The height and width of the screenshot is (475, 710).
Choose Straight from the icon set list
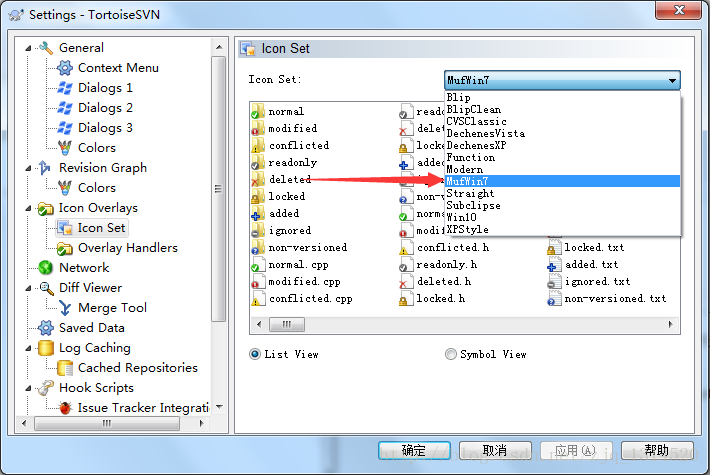click(562, 193)
